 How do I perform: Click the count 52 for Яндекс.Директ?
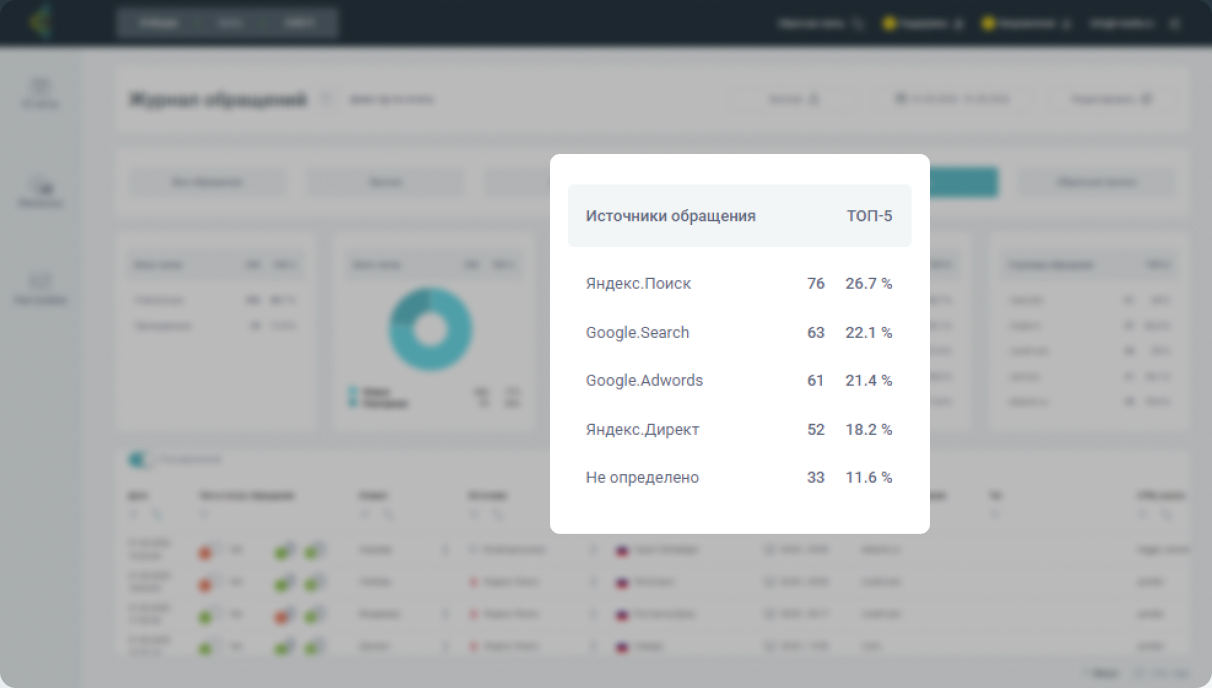816,430
